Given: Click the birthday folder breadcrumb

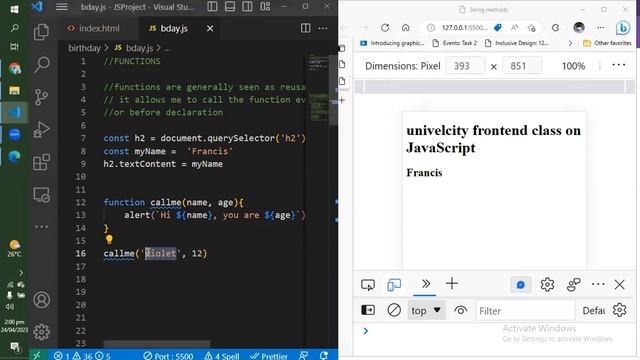Looking at the screenshot, I should [84, 48].
